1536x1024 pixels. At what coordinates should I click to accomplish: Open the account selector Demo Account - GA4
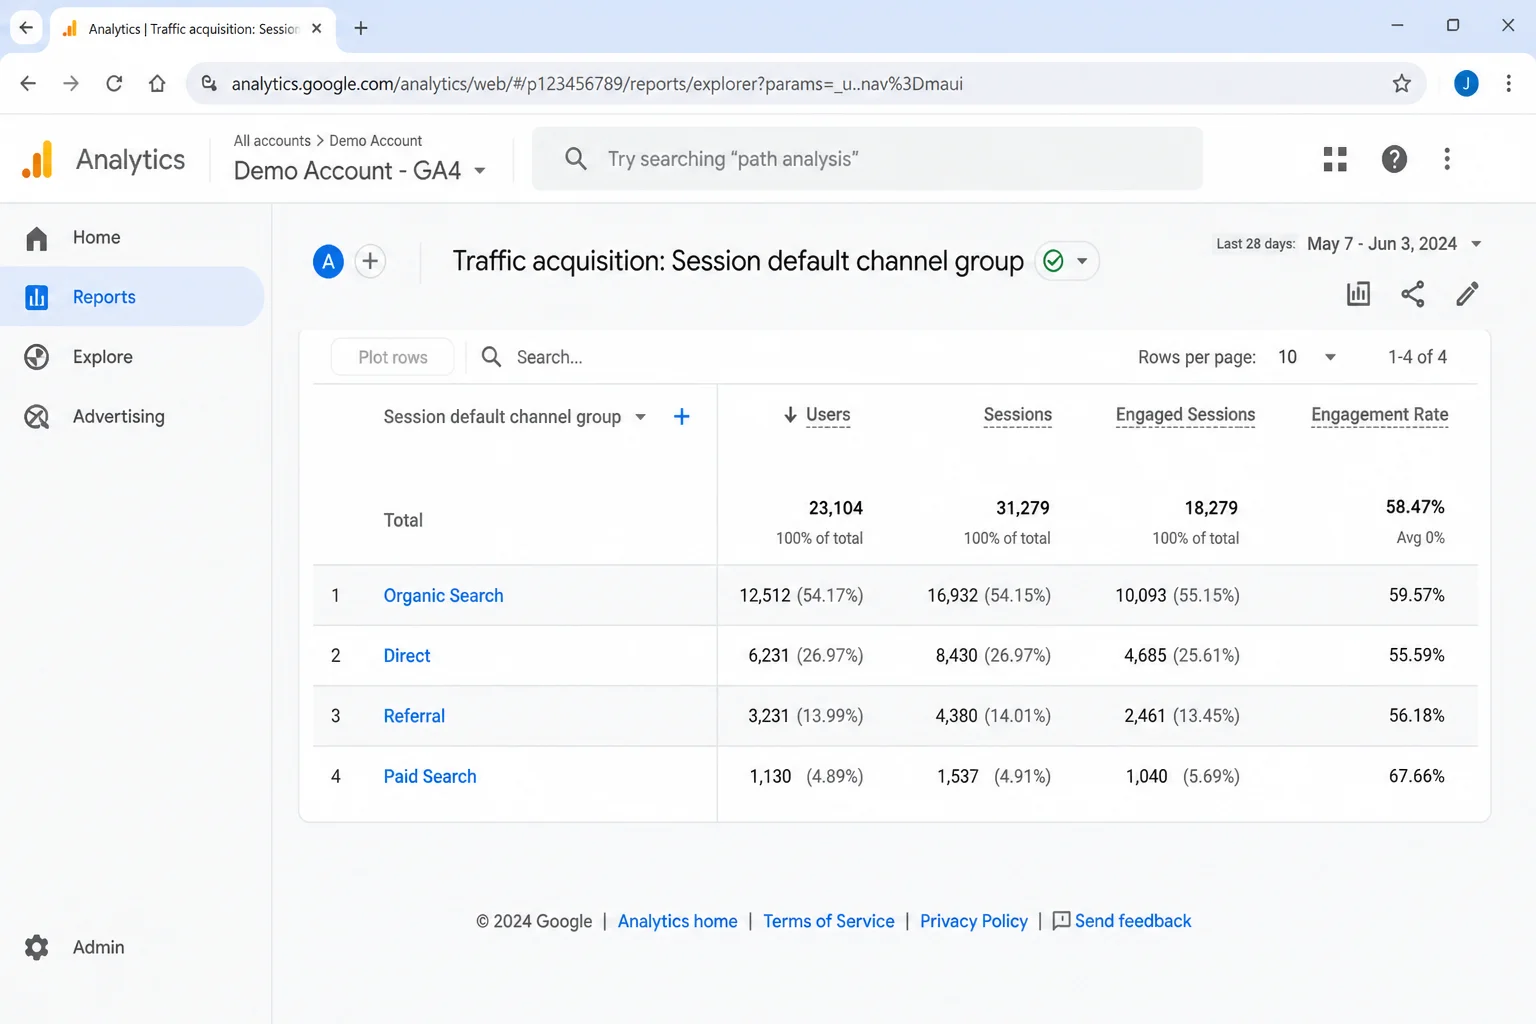(360, 171)
